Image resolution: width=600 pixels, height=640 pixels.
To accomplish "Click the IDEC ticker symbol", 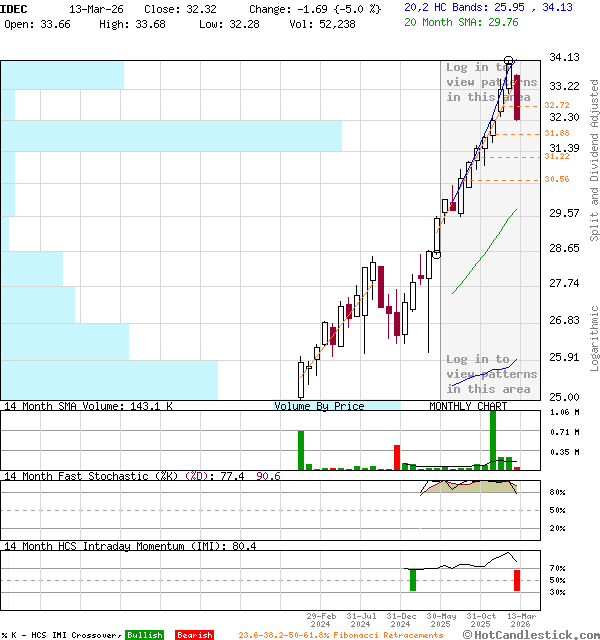I will point(15,7).
